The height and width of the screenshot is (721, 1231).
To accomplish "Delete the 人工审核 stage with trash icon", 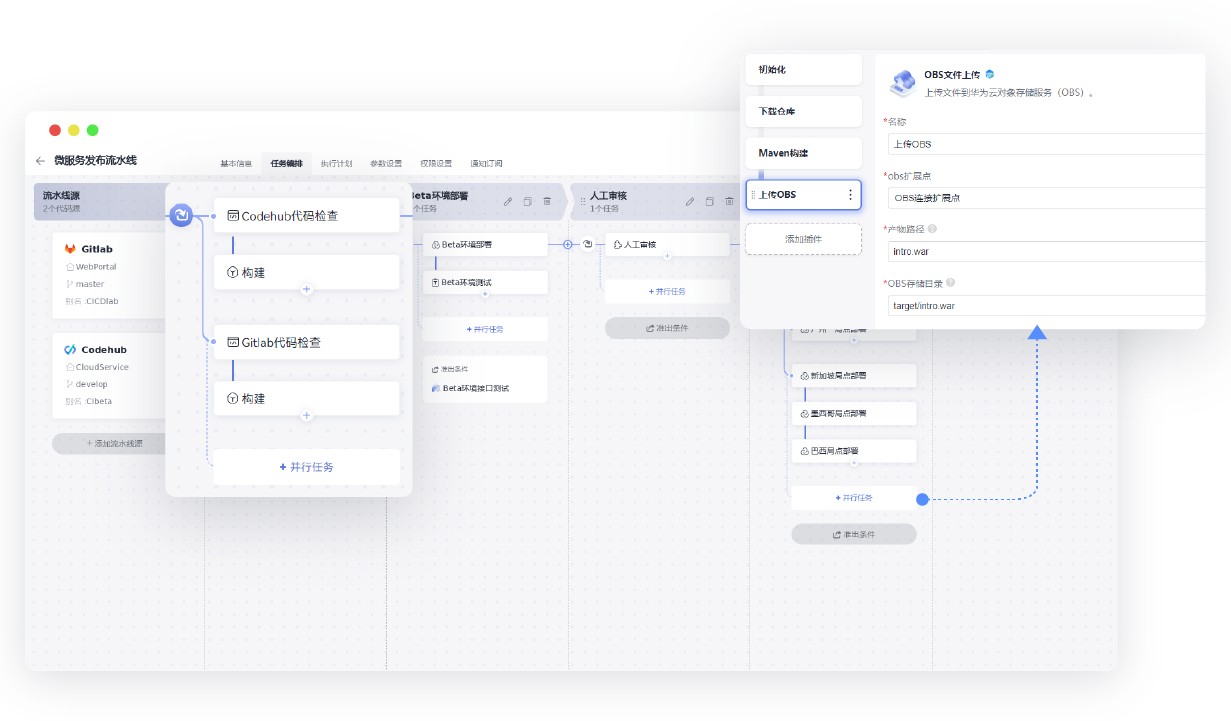I will [729, 201].
